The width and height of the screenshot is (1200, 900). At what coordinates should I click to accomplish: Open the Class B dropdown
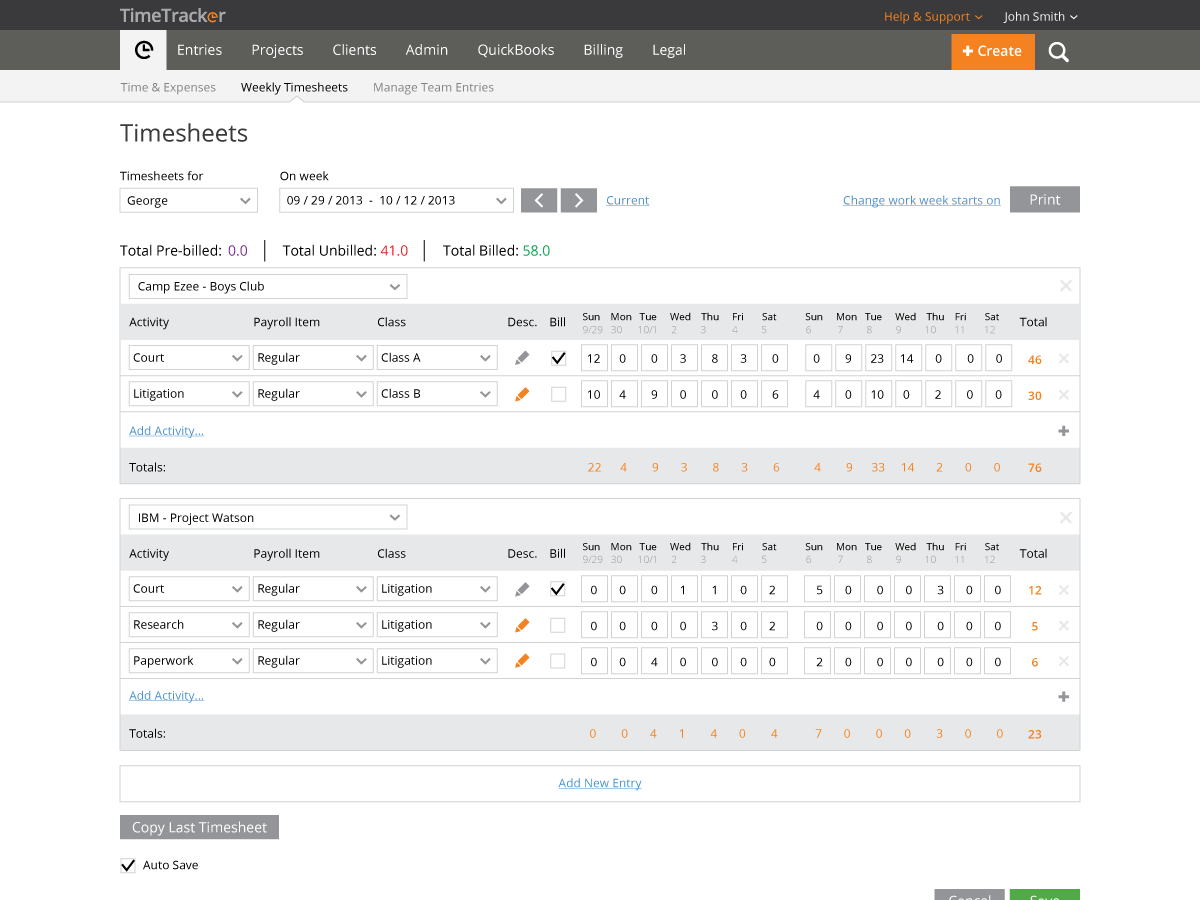point(437,394)
